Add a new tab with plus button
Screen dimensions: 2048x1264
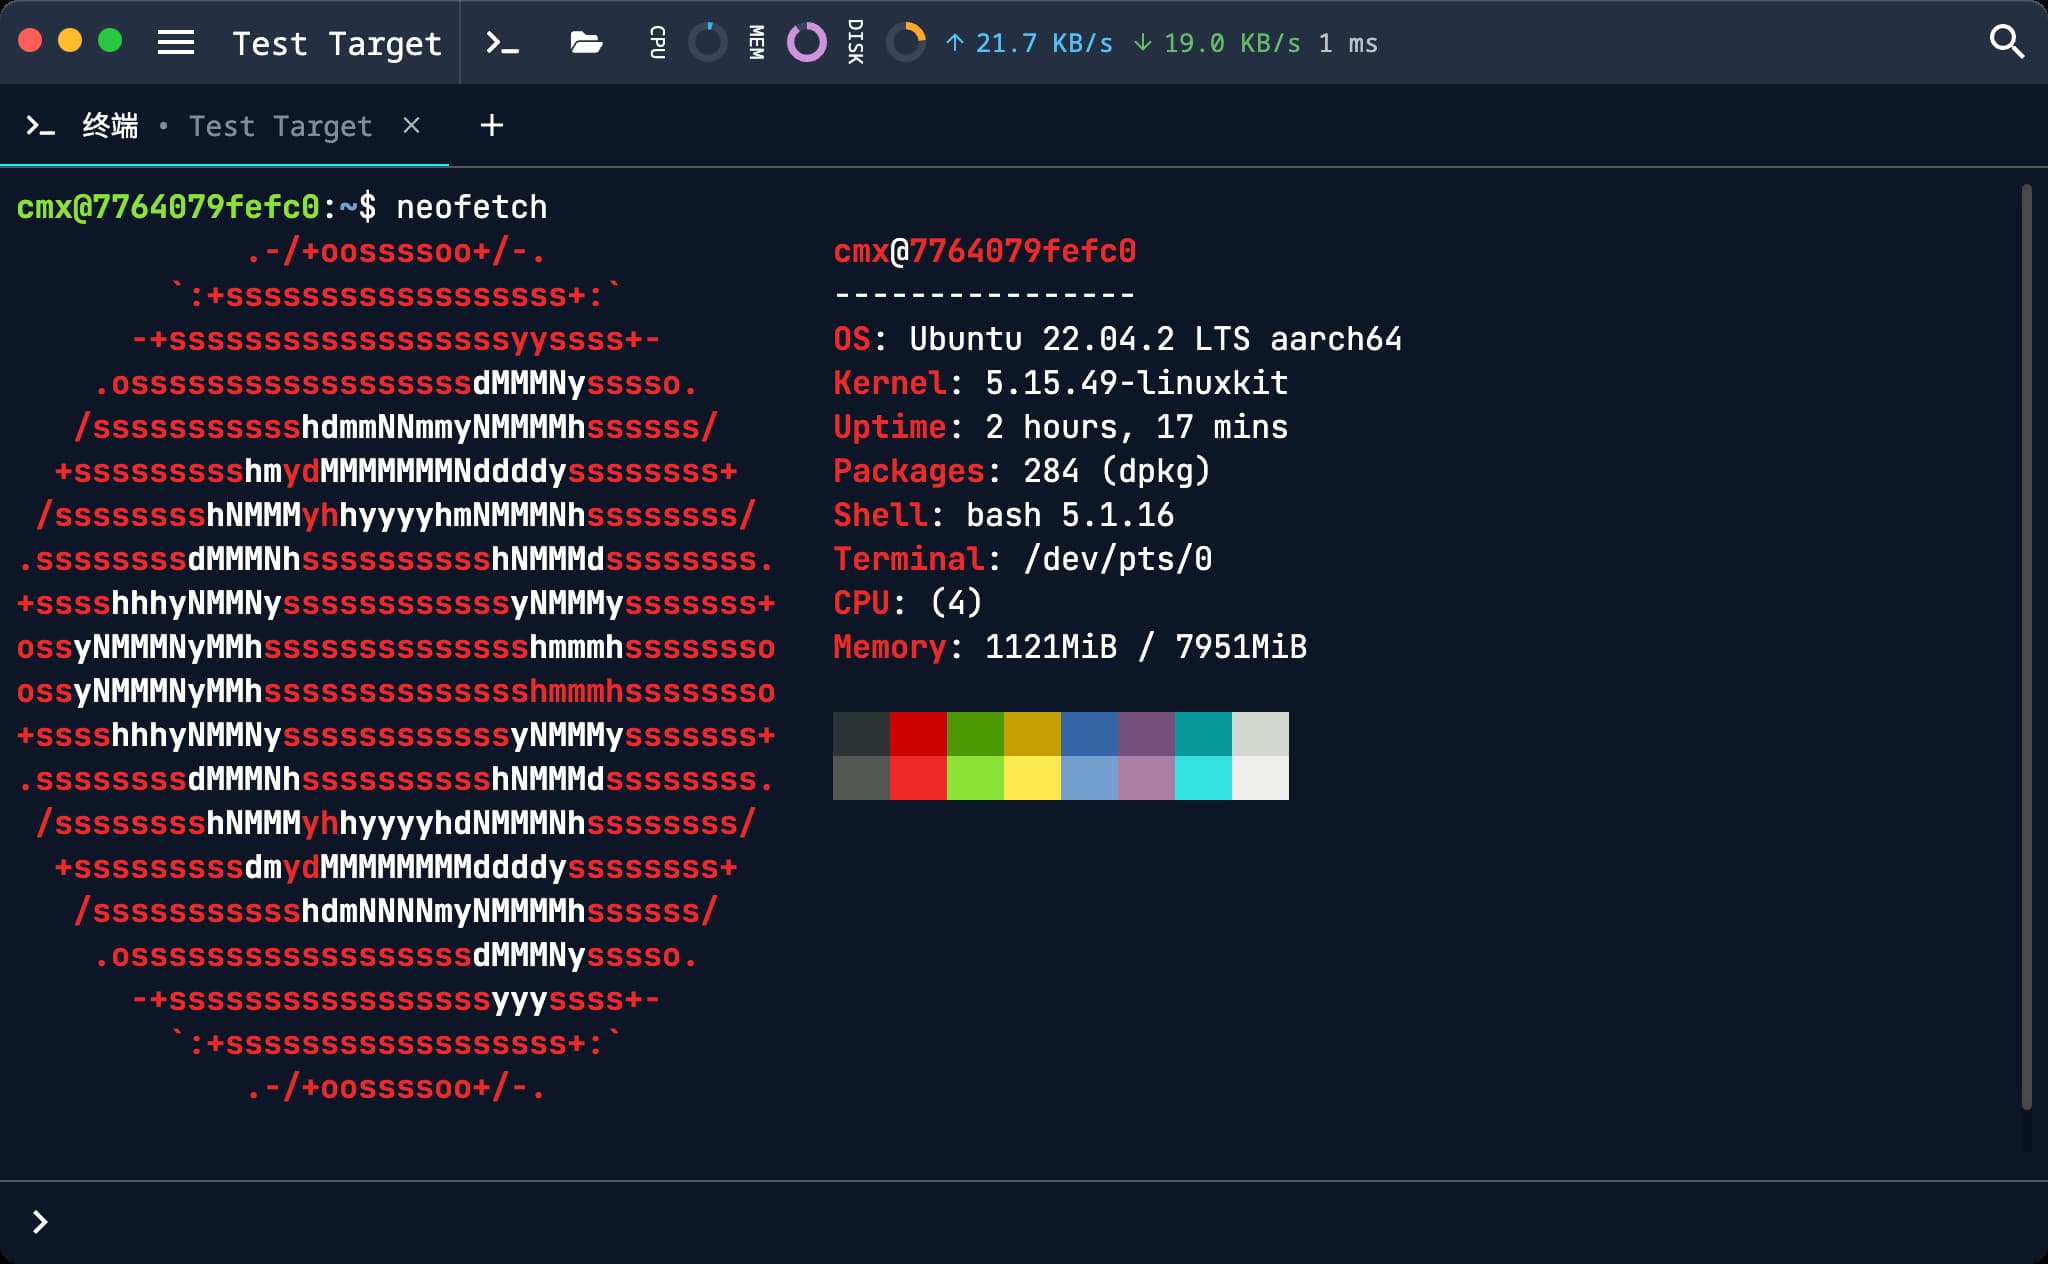pos(491,125)
